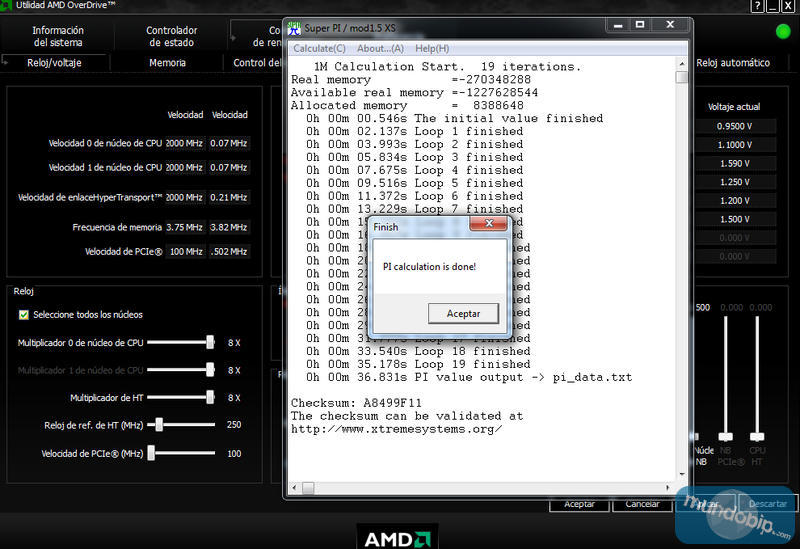Click the Frecuencia de memoria 3.75 MHz value
Image resolution: width=800 pixels, height=549 pixels.
pyautogui.click(x=184, y=227)
